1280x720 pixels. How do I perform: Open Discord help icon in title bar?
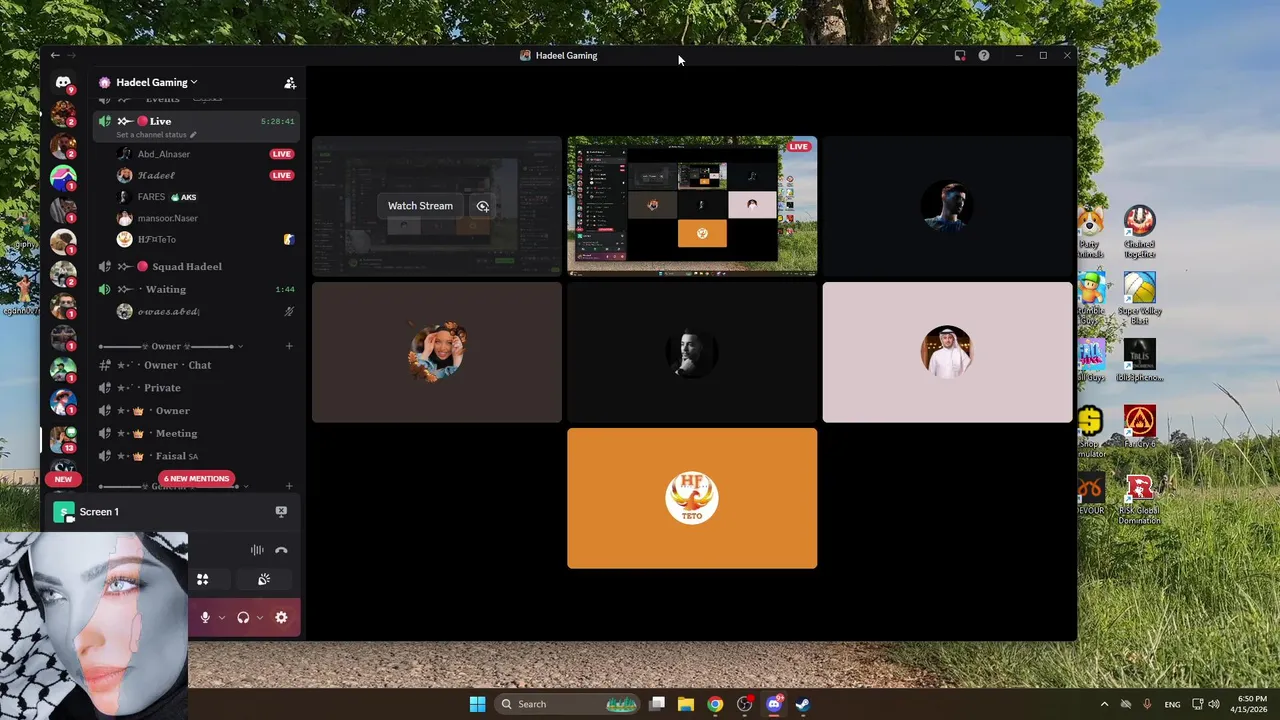(x=984, y=56)
